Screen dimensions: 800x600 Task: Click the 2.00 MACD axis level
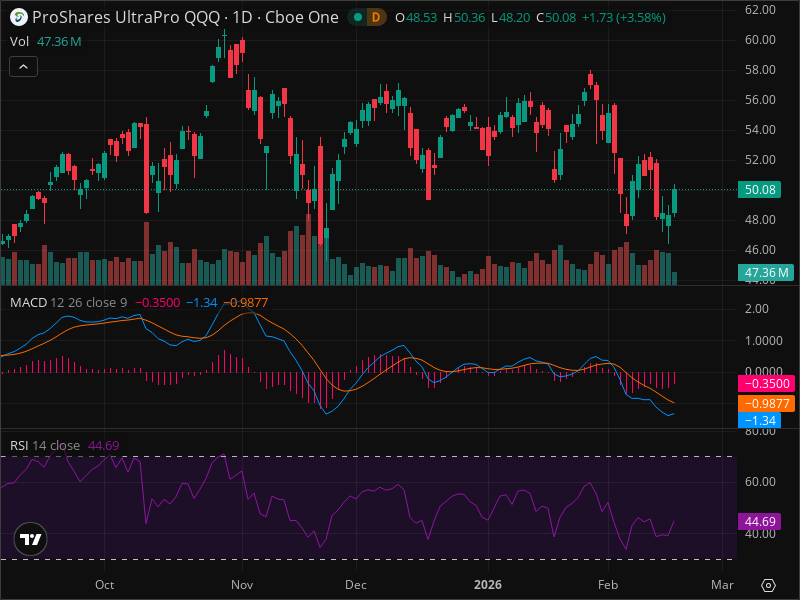757,309
